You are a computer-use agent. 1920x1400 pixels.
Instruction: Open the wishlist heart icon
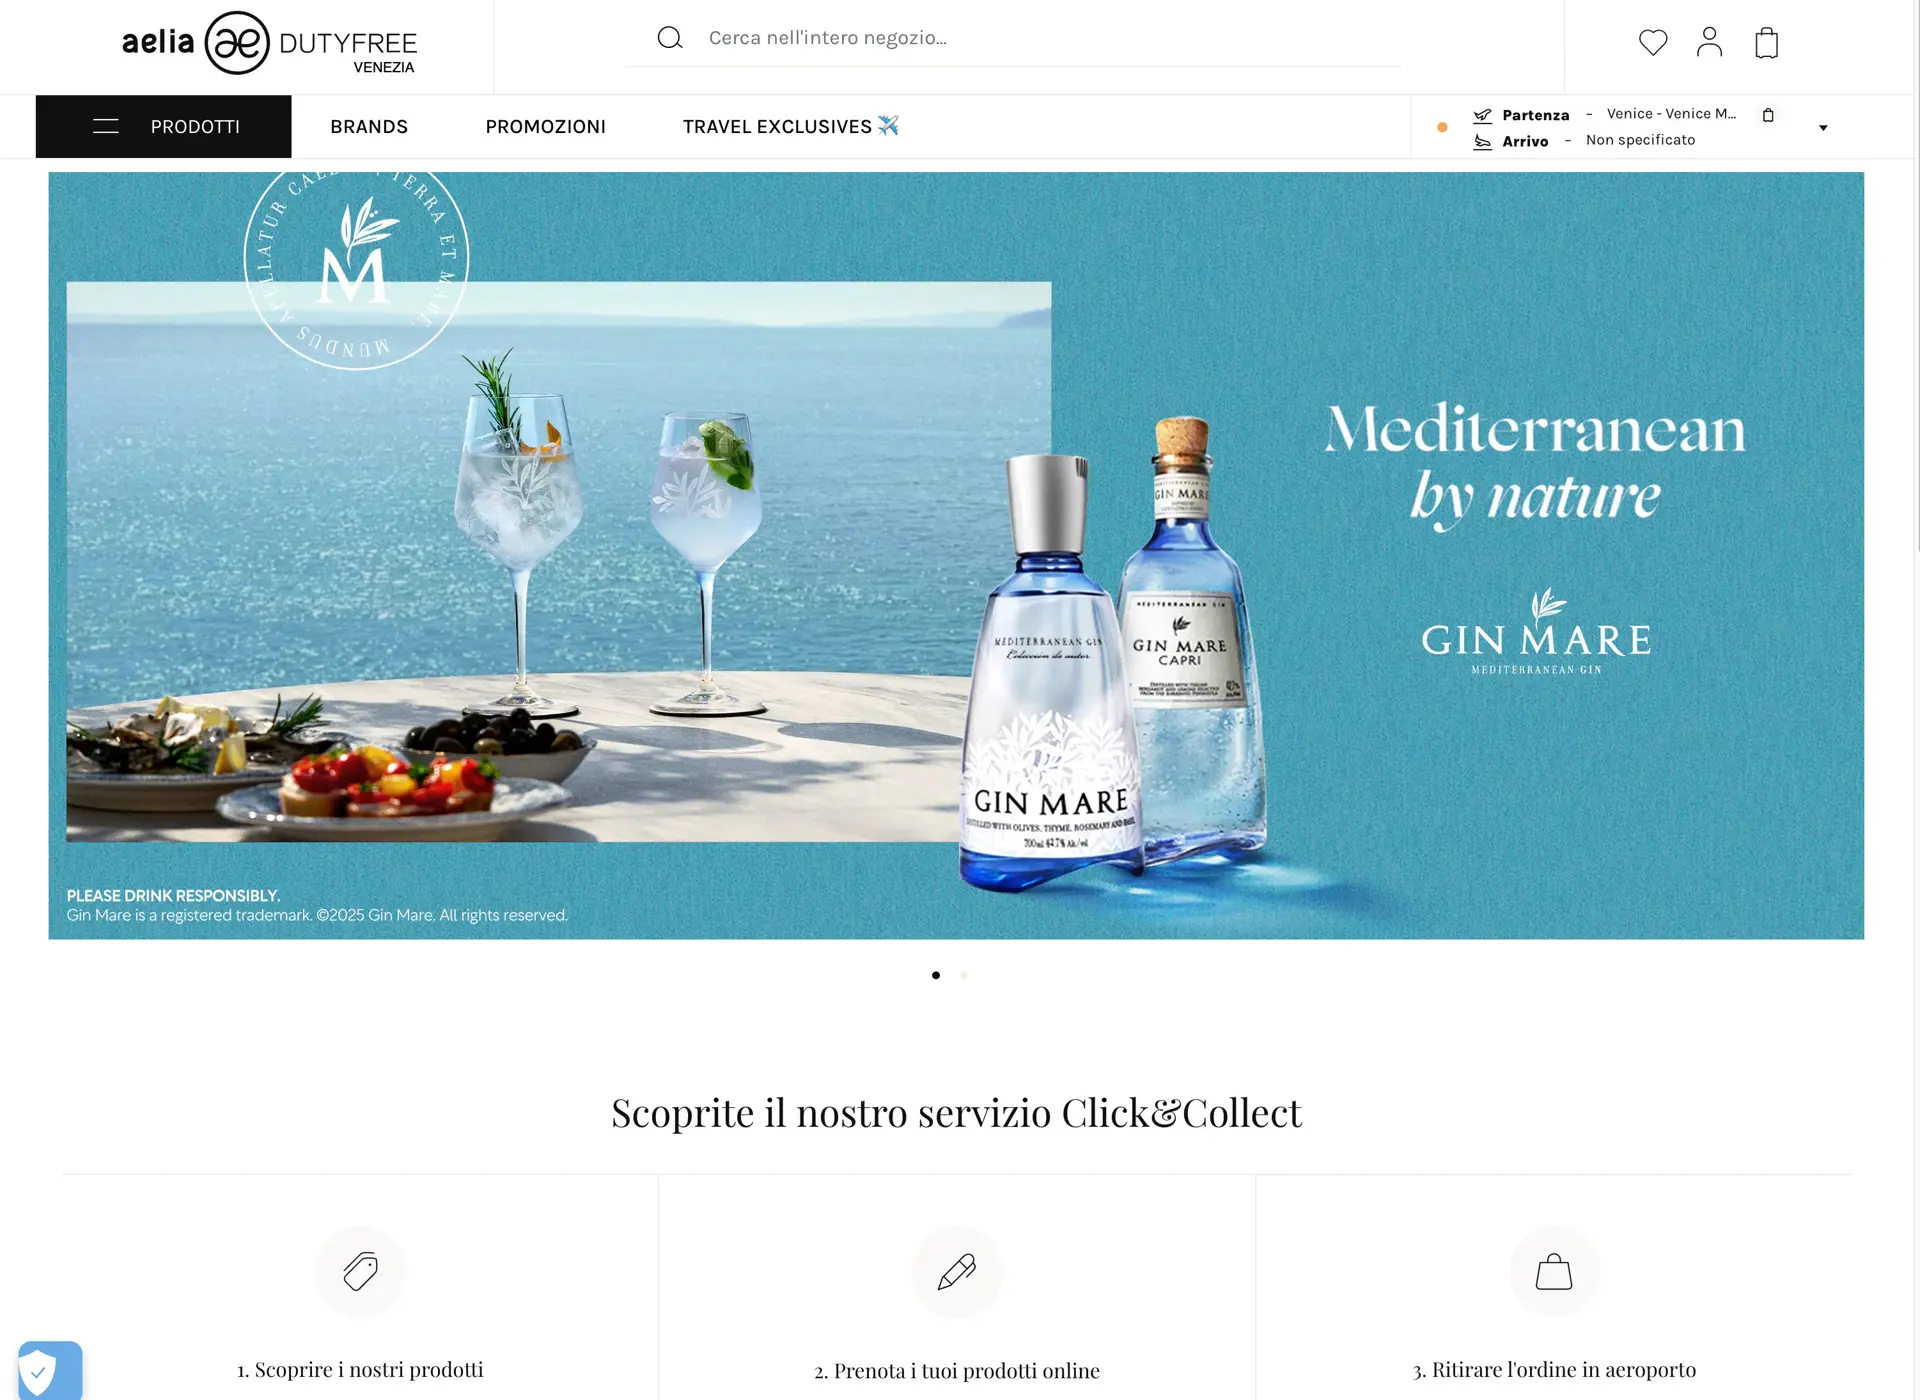[x=1653, y=42]
